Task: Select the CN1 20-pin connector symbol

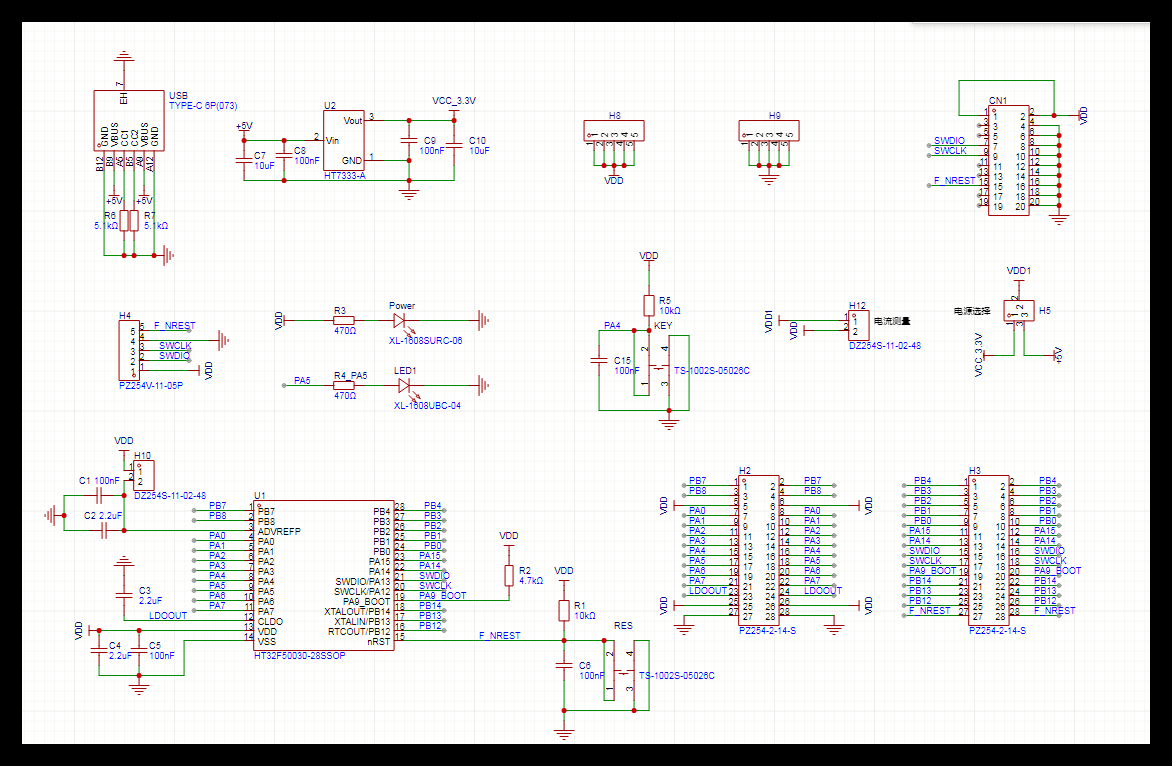Action: (x=1007, y=160)
